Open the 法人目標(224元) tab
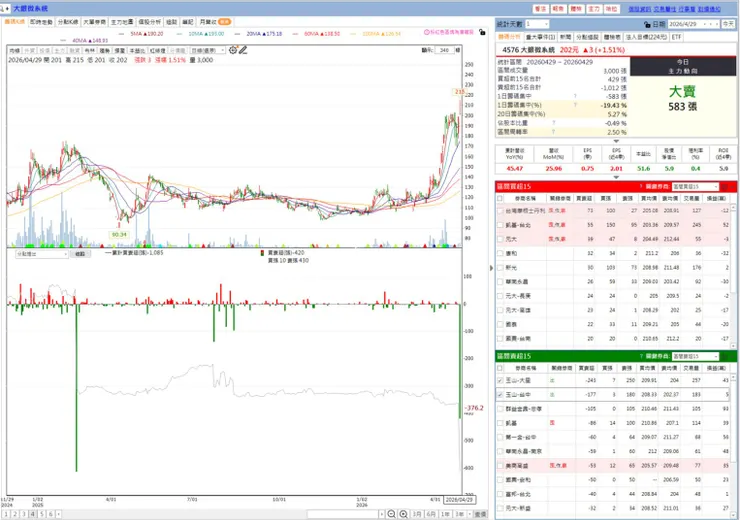Screen dimensions: 740x520 click(646, 37)
